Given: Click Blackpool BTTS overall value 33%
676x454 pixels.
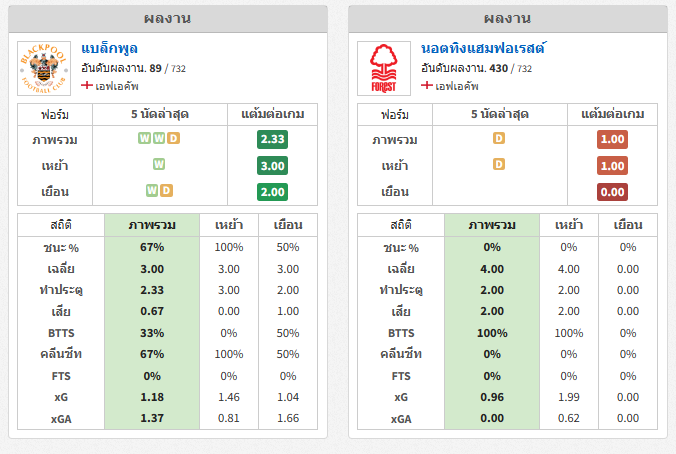Looking at the screenshot, I should coord(152,333).
